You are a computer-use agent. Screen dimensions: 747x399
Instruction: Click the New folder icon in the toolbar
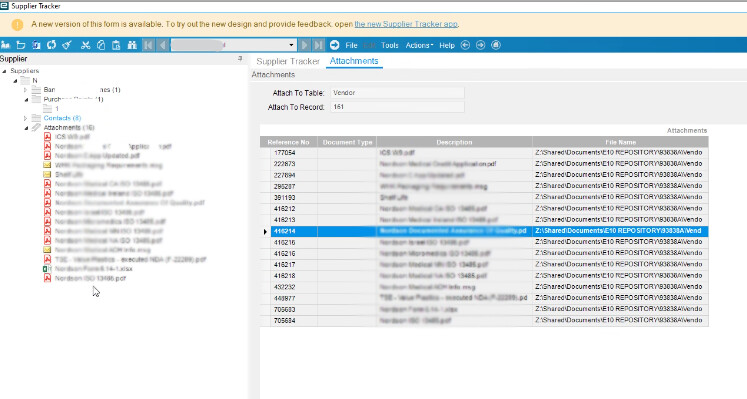point(21,45)
